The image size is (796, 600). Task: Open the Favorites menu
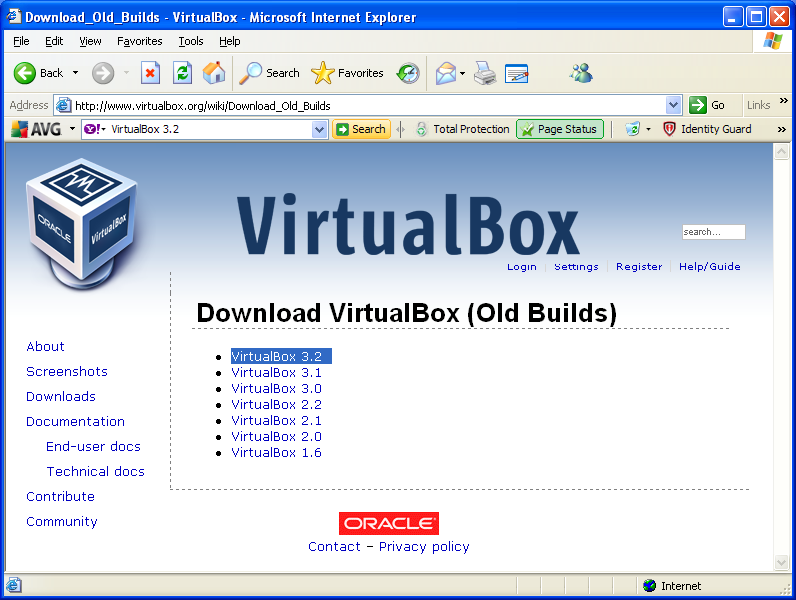point(140,41)
